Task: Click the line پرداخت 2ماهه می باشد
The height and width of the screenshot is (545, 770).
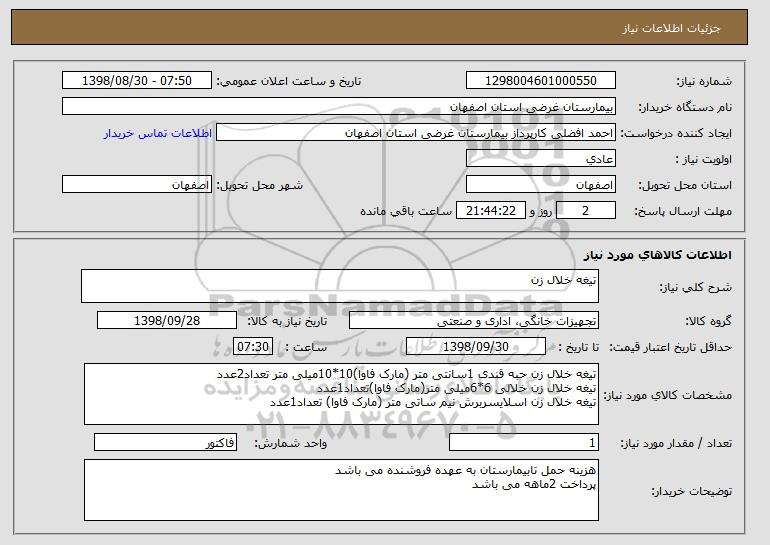Action: tap(534, 485)
